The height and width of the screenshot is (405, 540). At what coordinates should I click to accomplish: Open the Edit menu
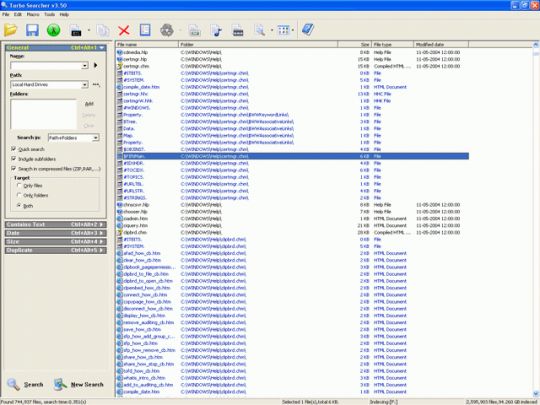click(x=18, y=14)
